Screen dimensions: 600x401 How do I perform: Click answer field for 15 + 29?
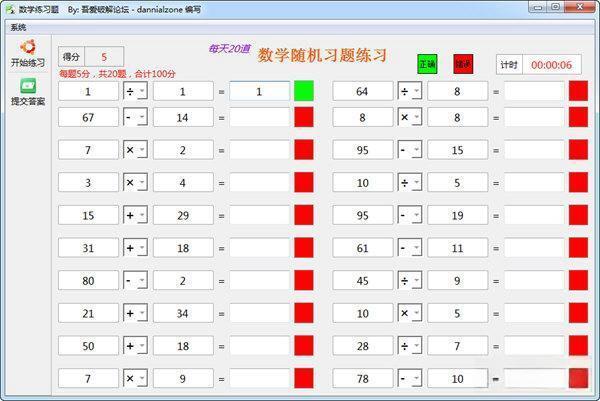(259, 215)
